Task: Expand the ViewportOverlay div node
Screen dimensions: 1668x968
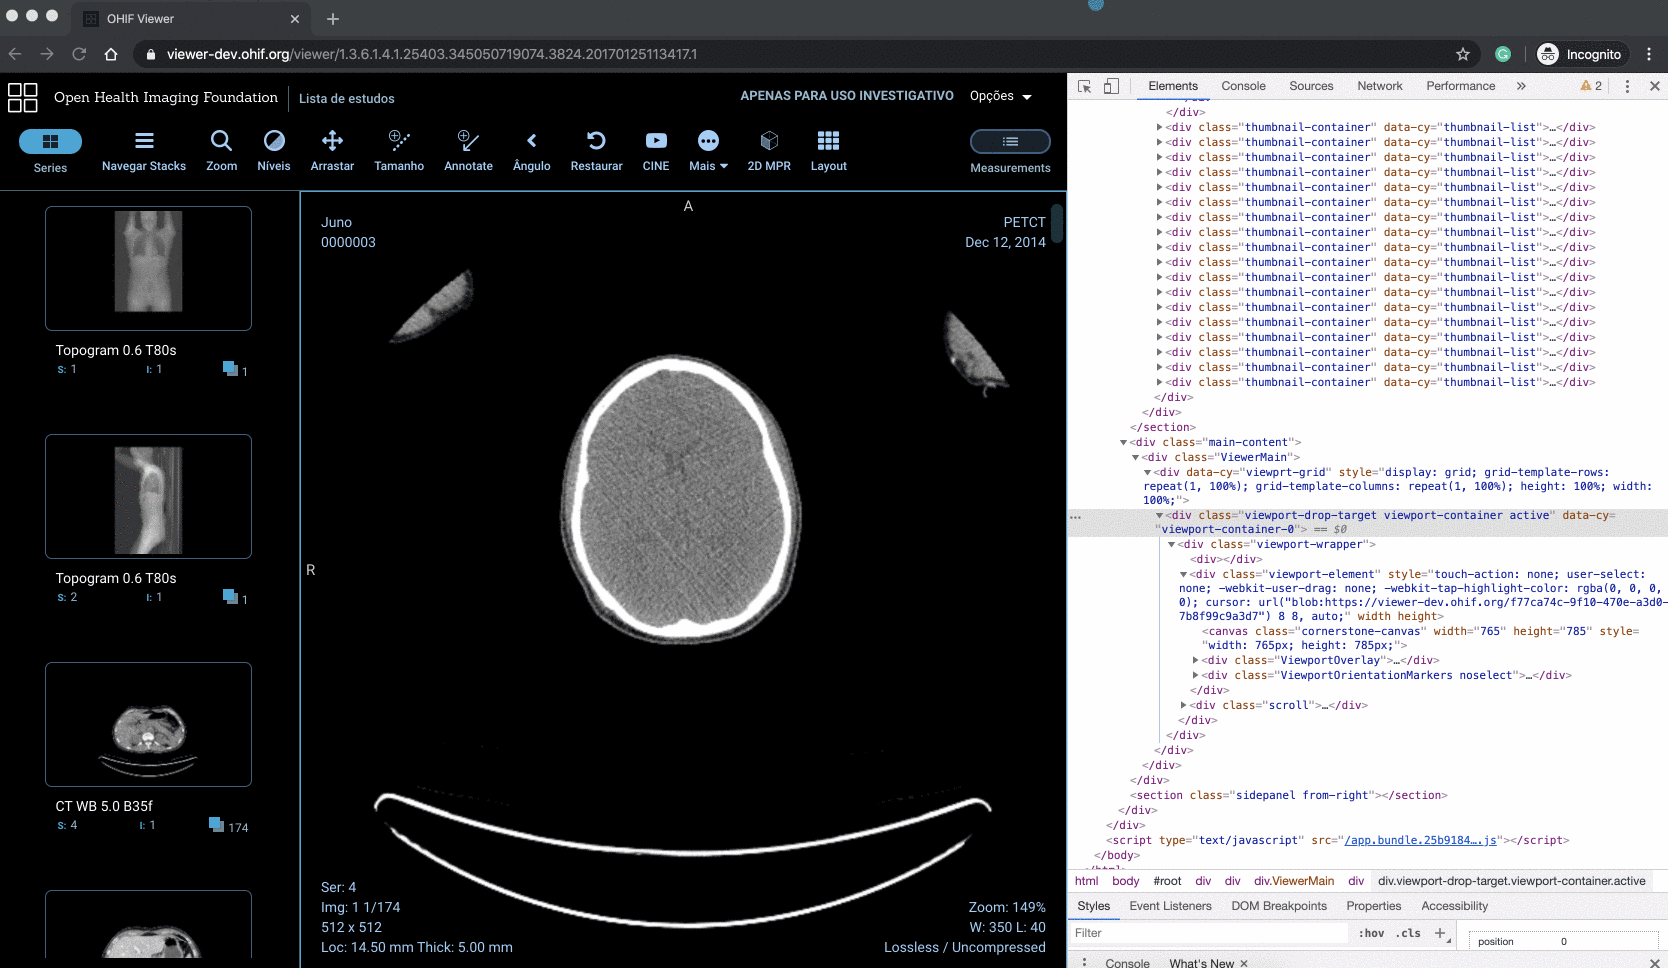Action: 1196,660
